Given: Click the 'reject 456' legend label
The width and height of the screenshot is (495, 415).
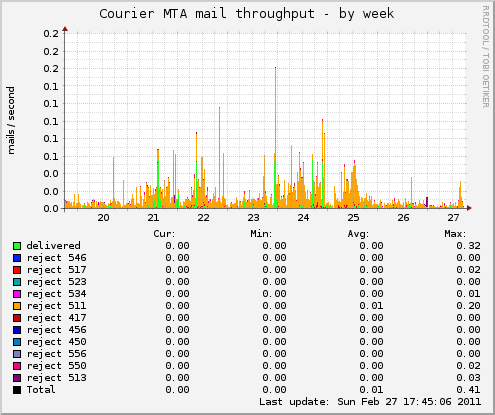Looking at the screenshot, I should click(x=56, y=330).
